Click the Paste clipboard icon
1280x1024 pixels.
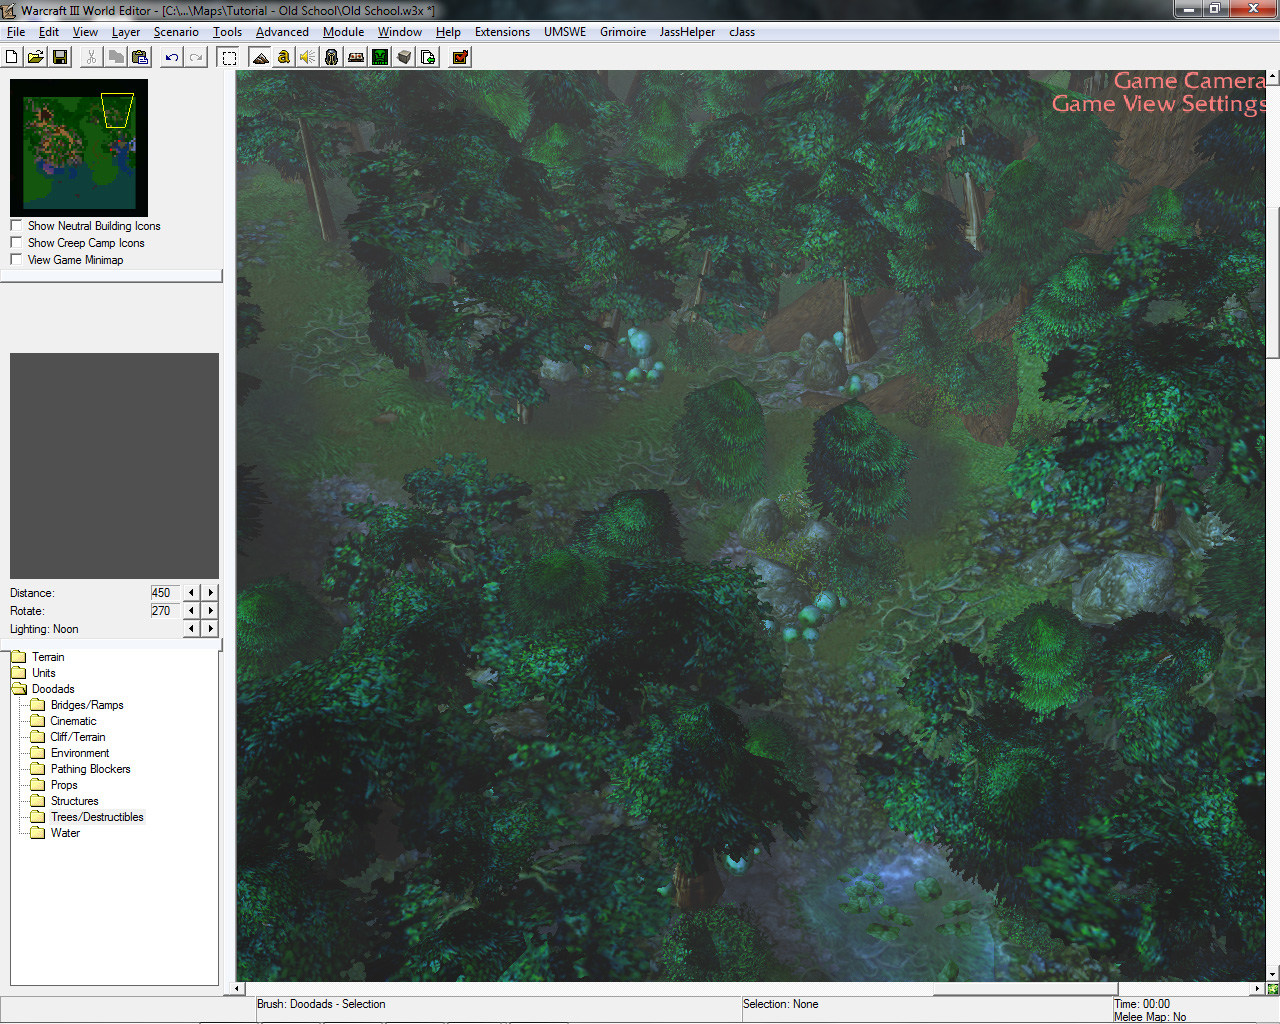tap(139, 57)
